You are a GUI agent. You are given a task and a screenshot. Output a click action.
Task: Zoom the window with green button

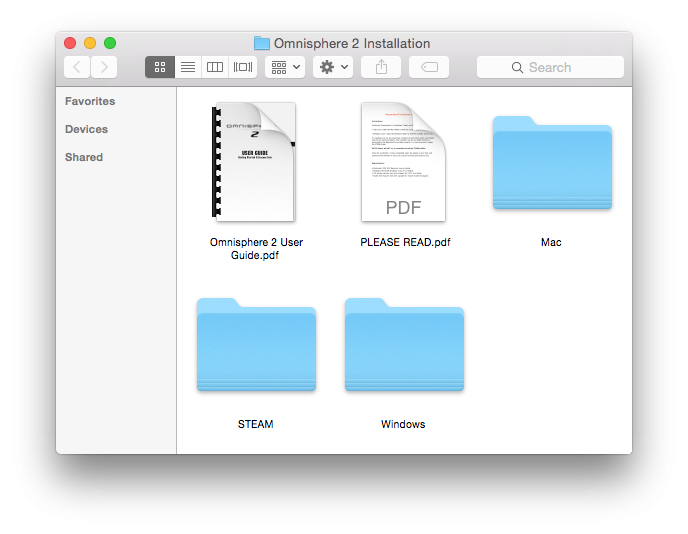110,43
